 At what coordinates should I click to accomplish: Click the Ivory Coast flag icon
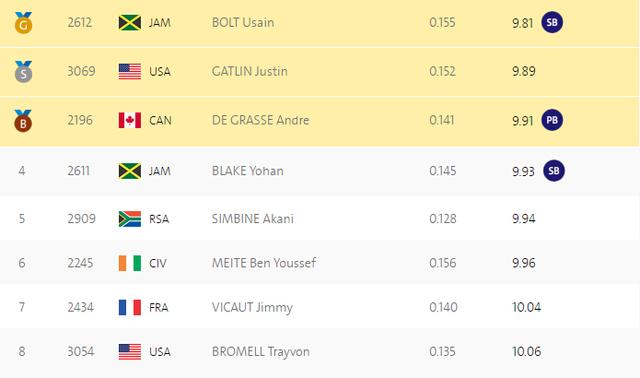point(130,263)
